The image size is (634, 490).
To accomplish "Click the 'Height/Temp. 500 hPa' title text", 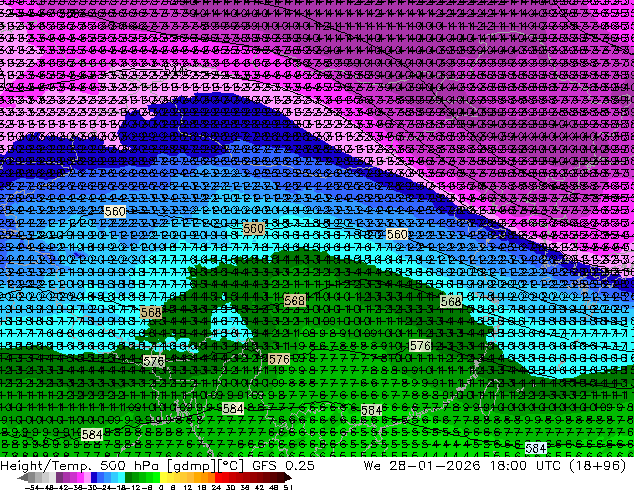I will pos(78,465).
